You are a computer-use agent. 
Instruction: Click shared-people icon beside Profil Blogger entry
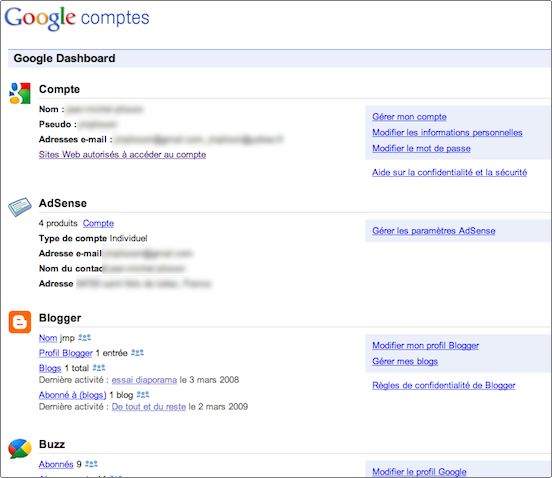coord(137,352)
